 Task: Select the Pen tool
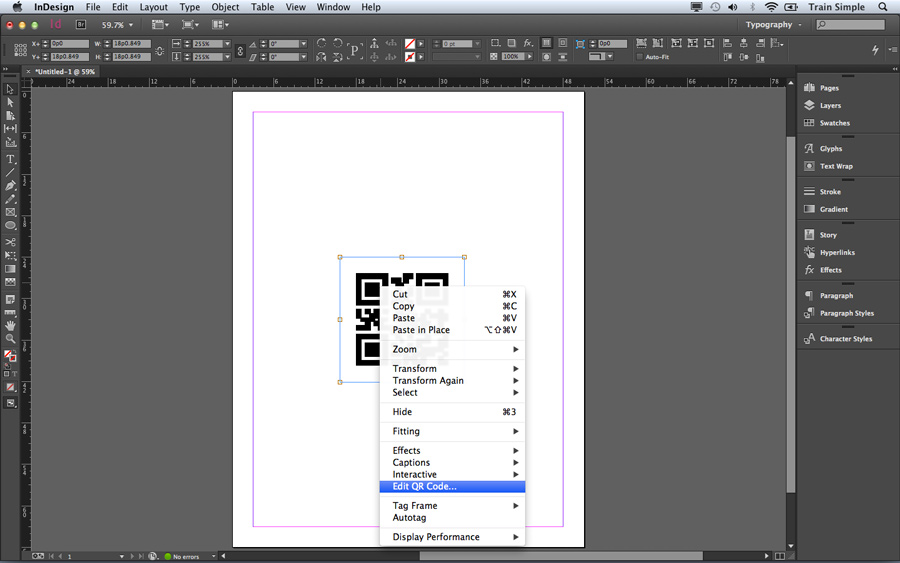pyautogui.click(x=10, y=185)
